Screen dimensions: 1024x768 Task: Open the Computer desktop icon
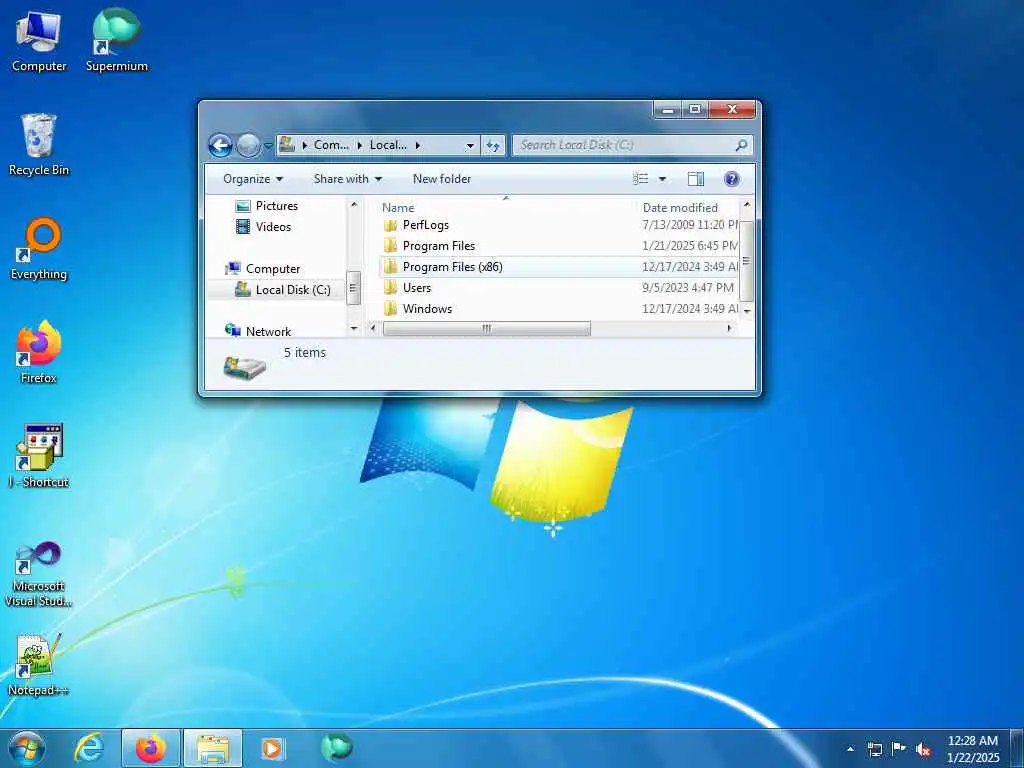pyautogui.click(x=39, y=42)
